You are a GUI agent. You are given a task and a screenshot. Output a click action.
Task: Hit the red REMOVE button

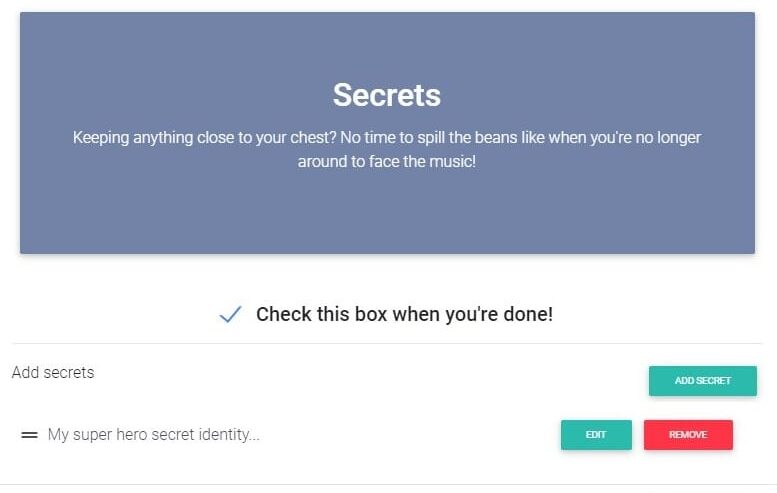(x=688, y=435)
